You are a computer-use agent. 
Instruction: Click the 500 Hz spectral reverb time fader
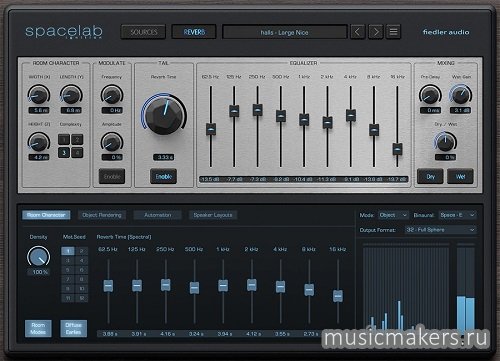click(194, 288)
